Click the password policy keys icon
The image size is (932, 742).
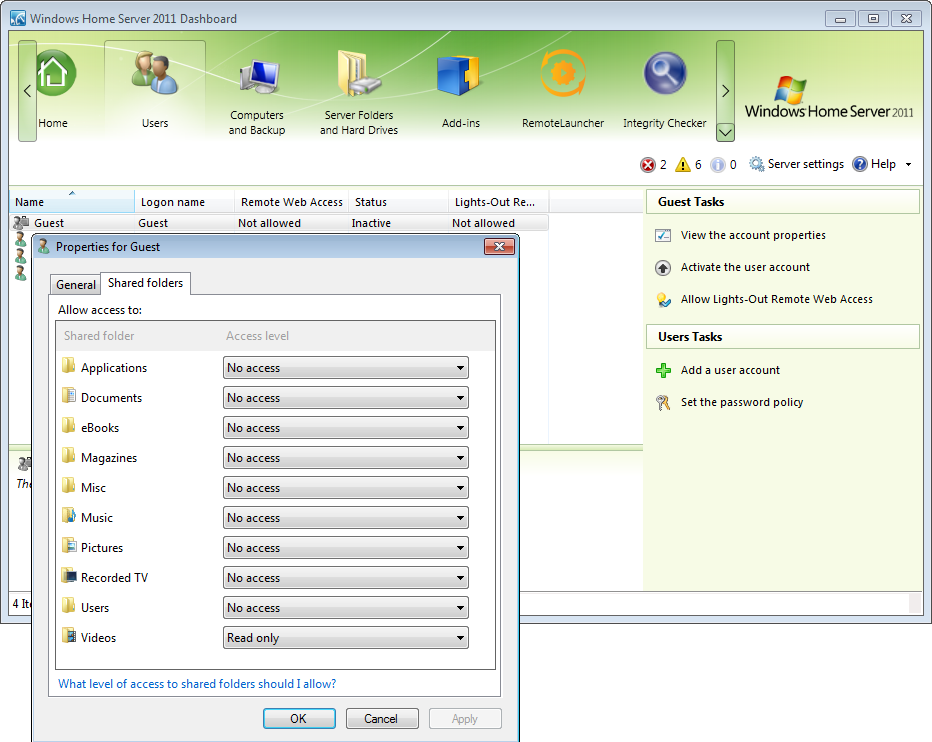tap(663, 403)
